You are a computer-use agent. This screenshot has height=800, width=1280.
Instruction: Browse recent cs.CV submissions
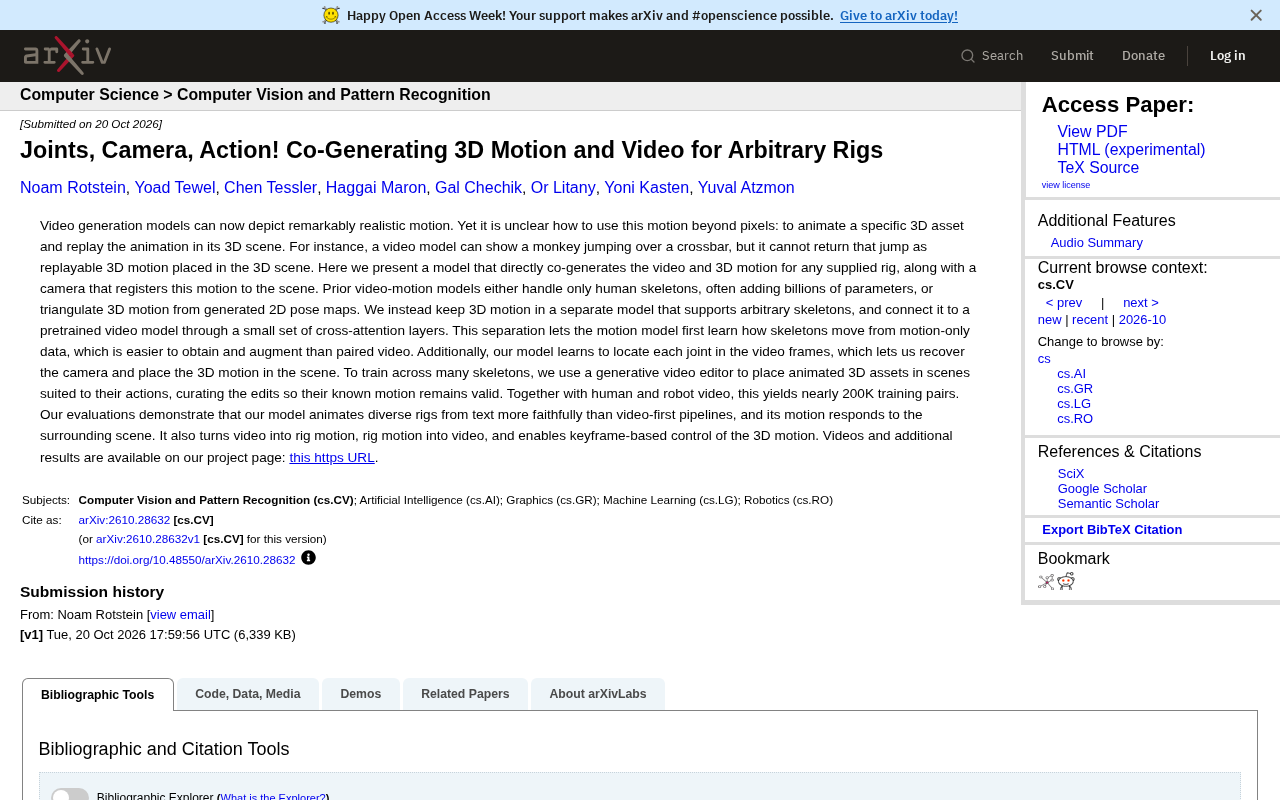(x=1090, y=320)
